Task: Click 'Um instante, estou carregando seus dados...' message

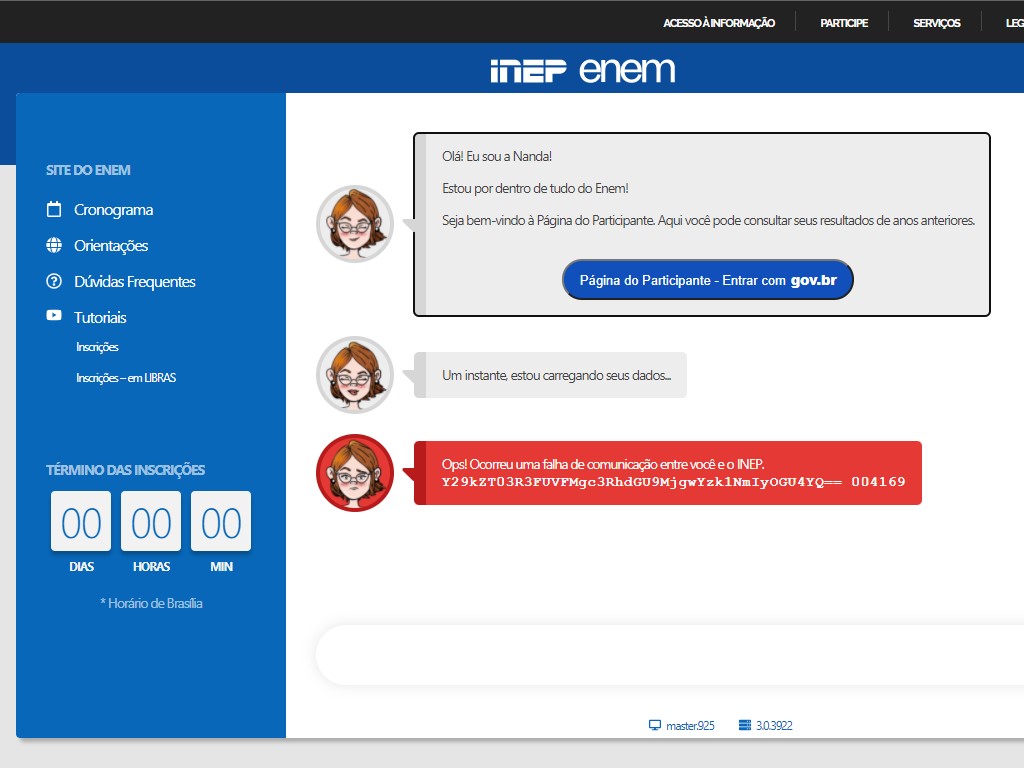Action: click(x=556, y=376)
